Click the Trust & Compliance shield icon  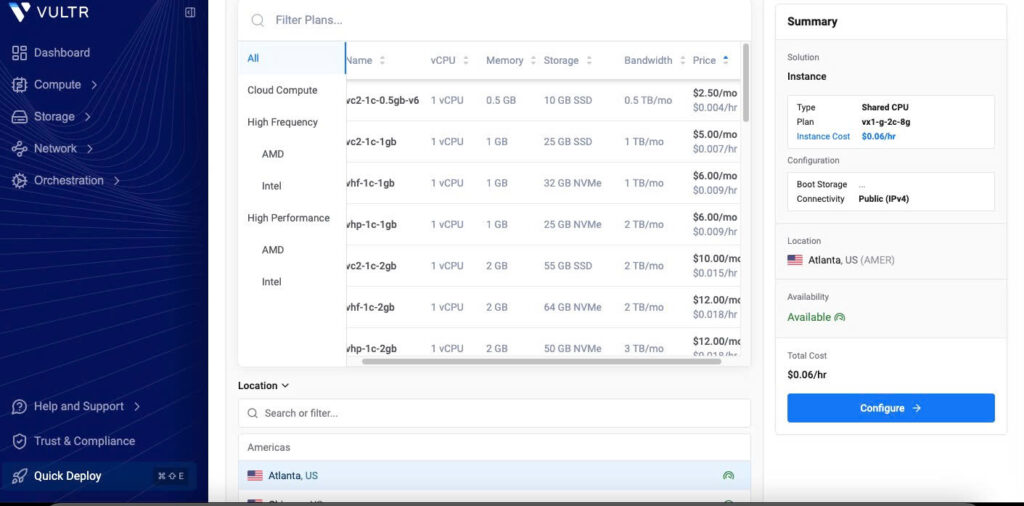(x=20, y=441)
